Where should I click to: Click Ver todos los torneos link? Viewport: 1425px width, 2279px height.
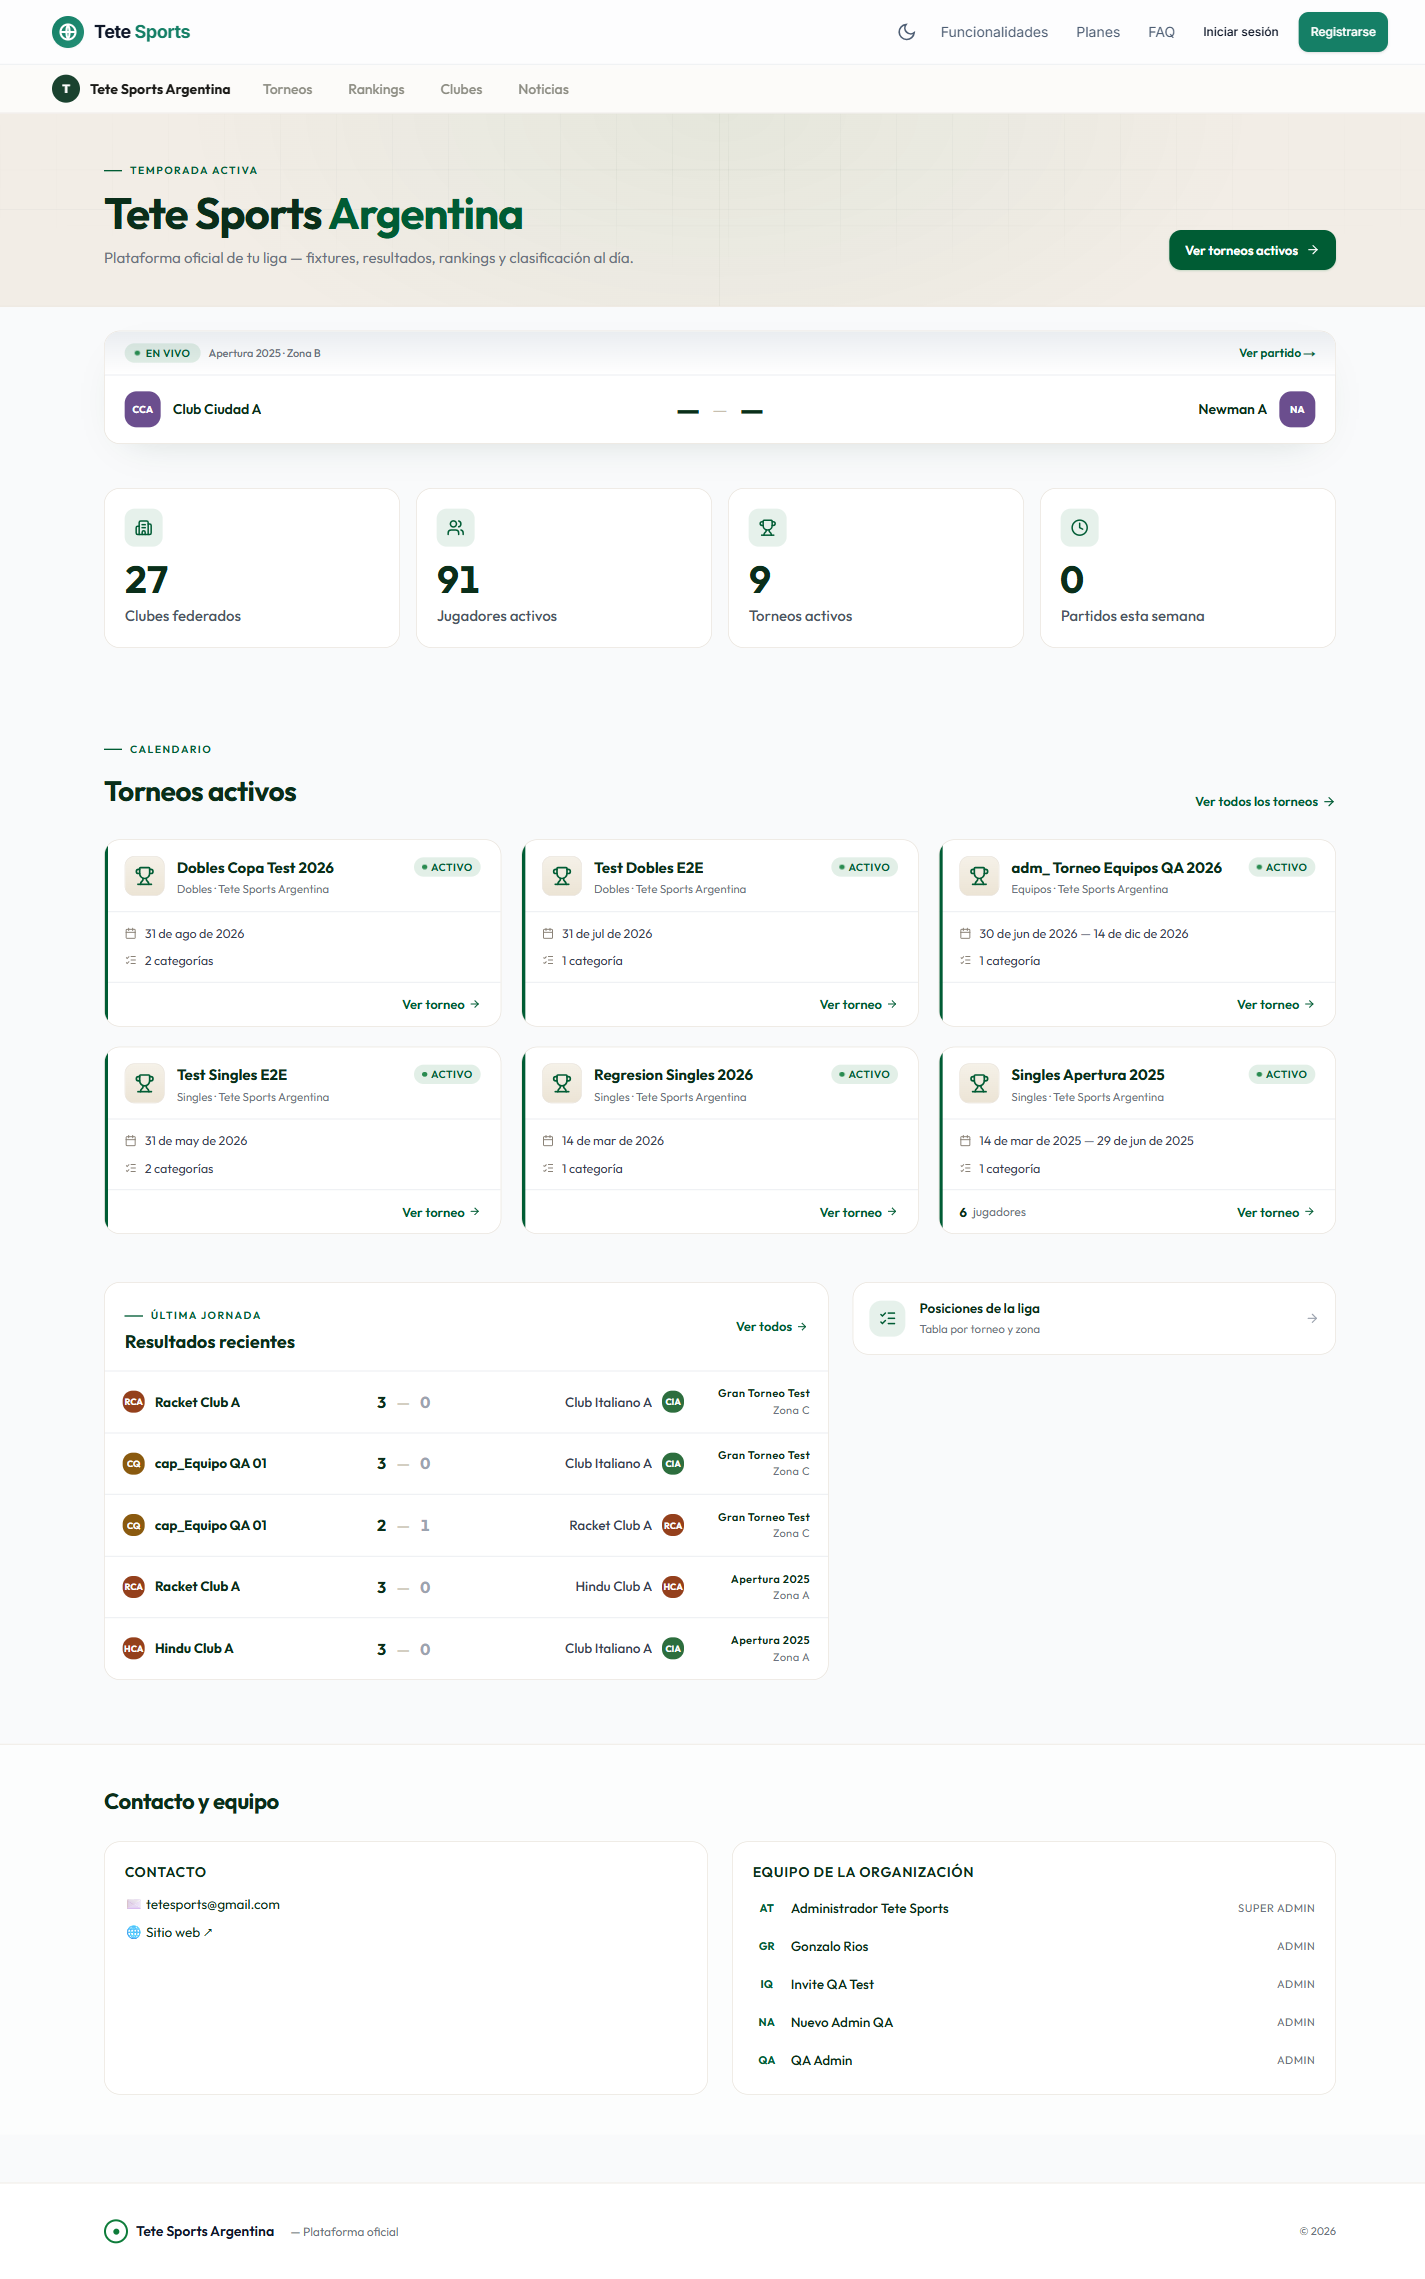pyautogui.click(x=1265, y=802)
